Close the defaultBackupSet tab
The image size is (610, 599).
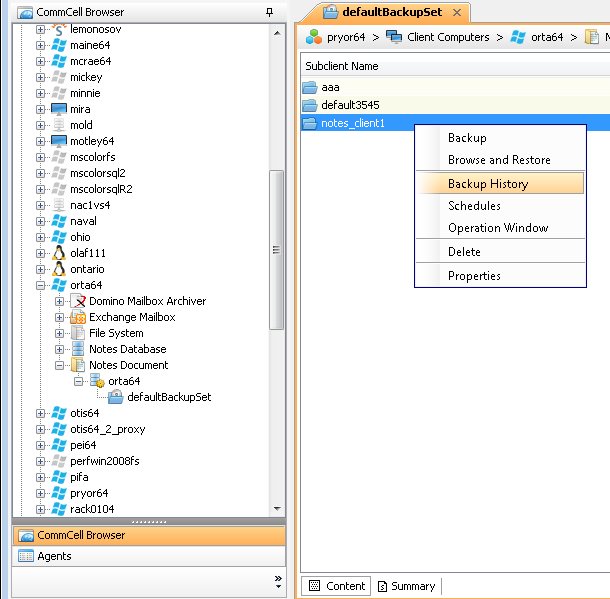point(457,13)
